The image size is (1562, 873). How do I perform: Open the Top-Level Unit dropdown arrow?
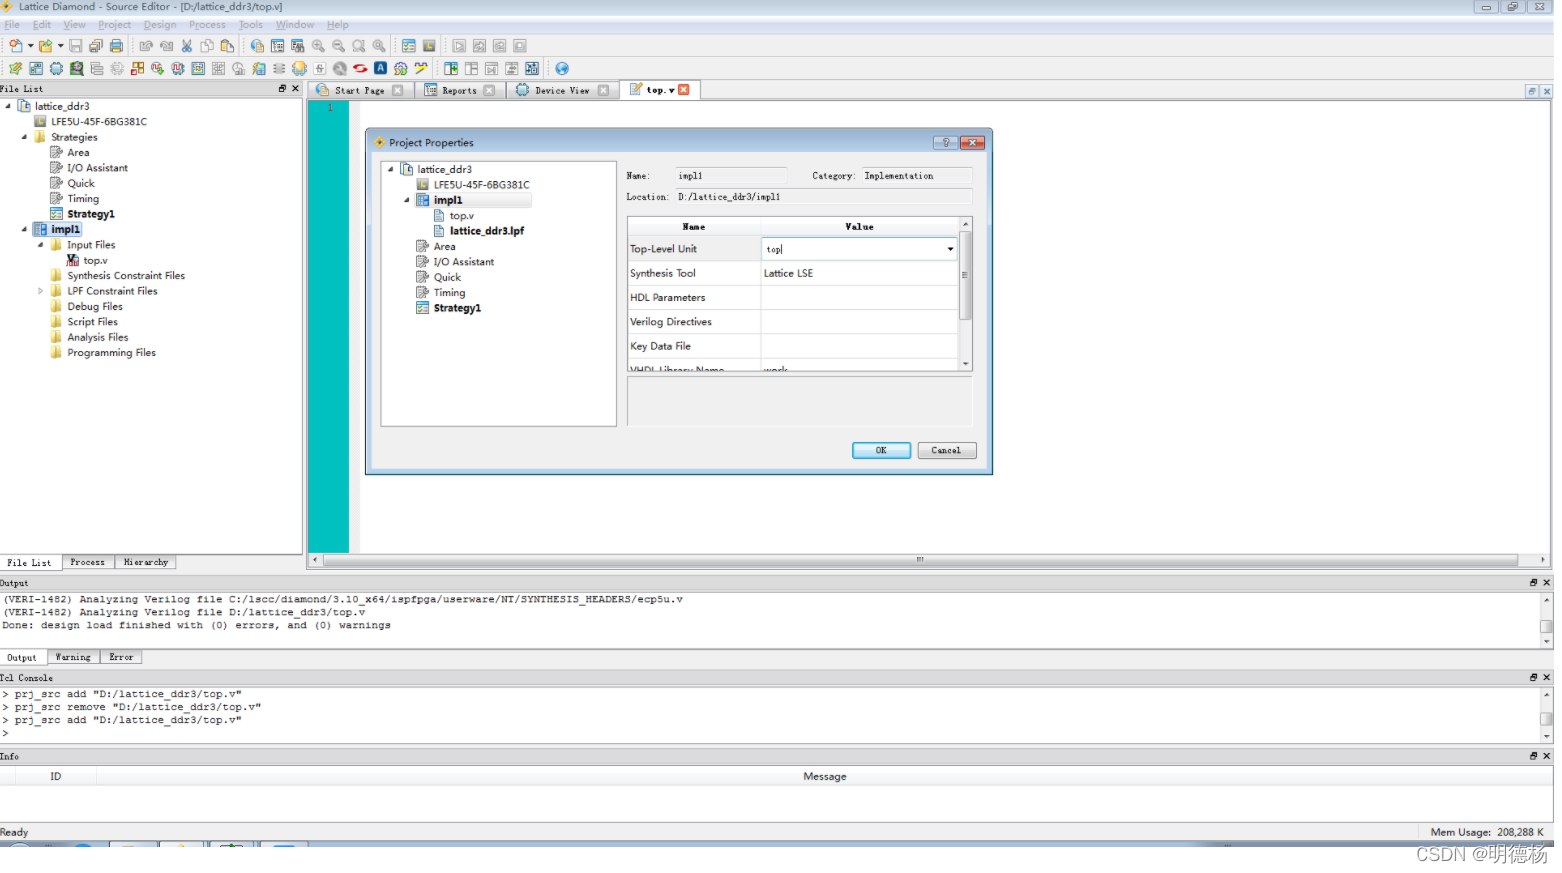click(x=950, y=249)
